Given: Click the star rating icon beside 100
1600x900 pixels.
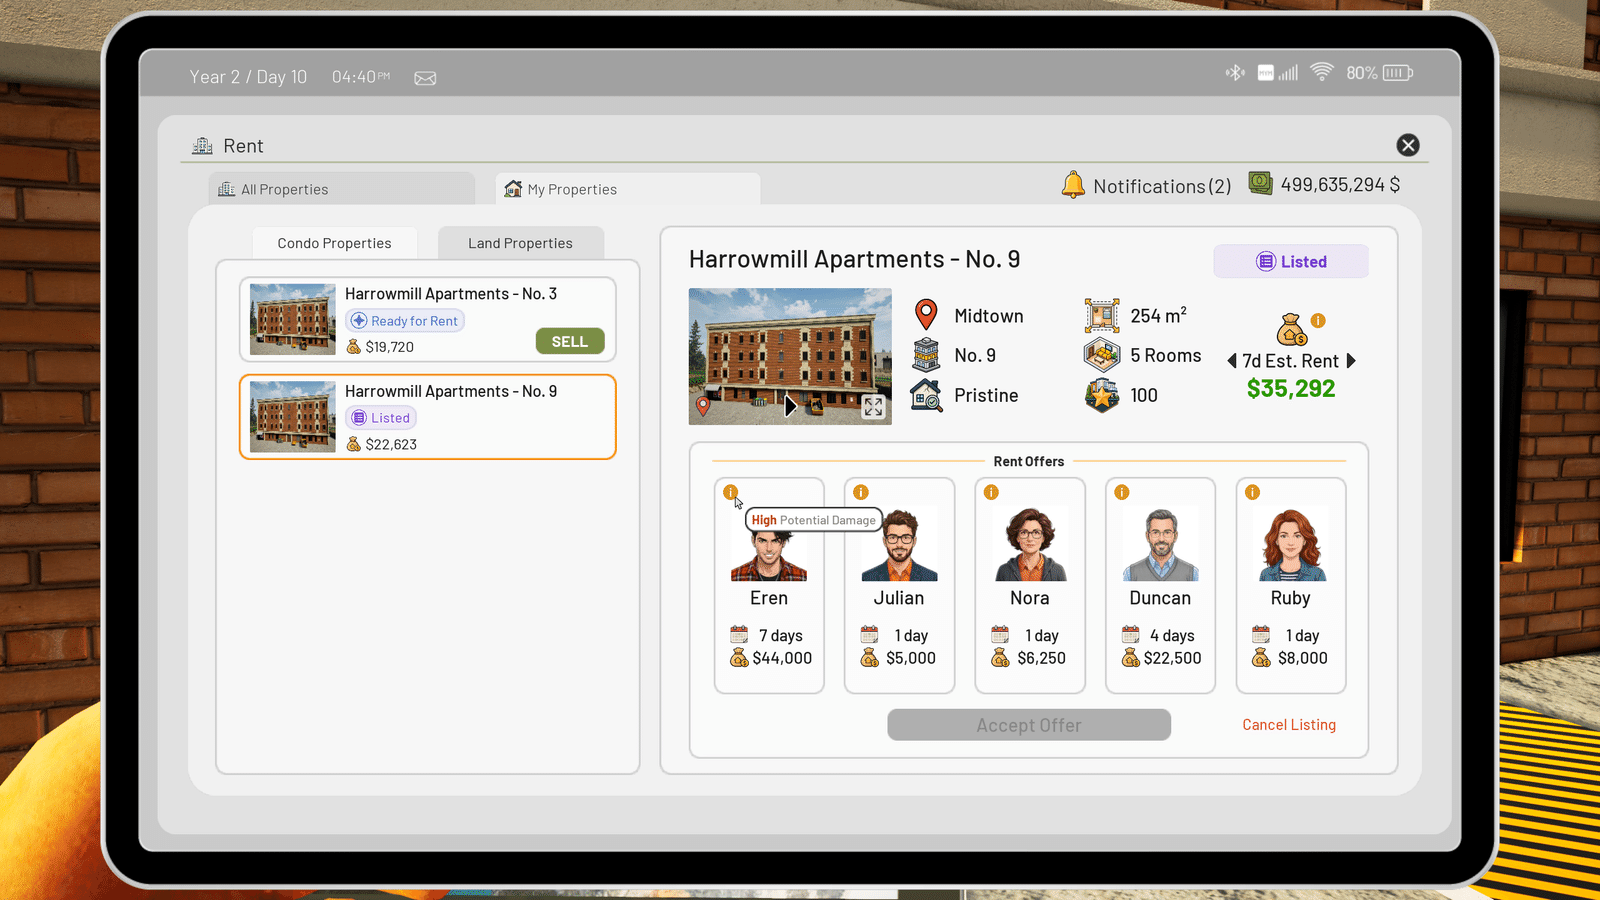Looking at the screenshot, I should [x=1102, y=395].
